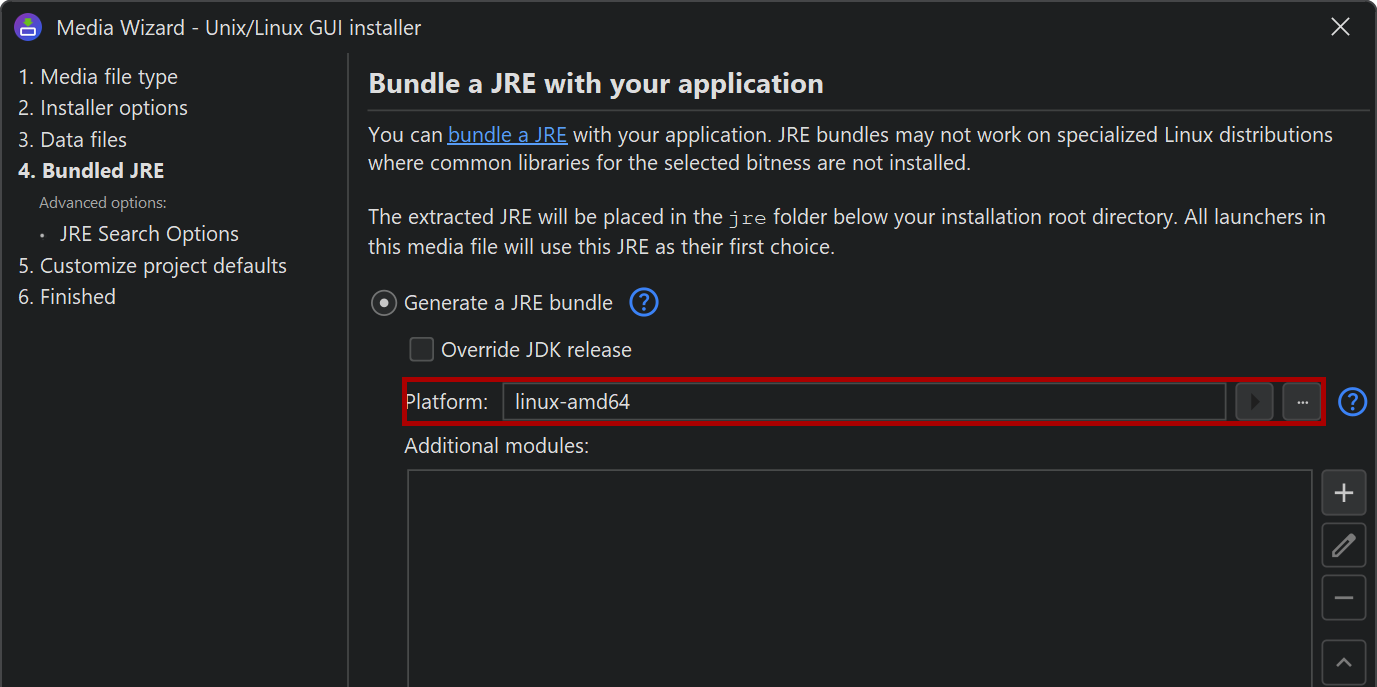Close the Media Wizard dialog
The width and height of the screenshot is (1377, 687).
[x=1340, y=27]
